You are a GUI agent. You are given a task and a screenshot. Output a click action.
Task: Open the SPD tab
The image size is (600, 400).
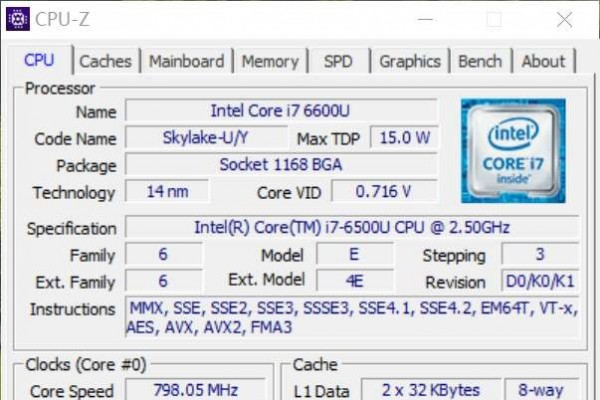pos(338,61)
